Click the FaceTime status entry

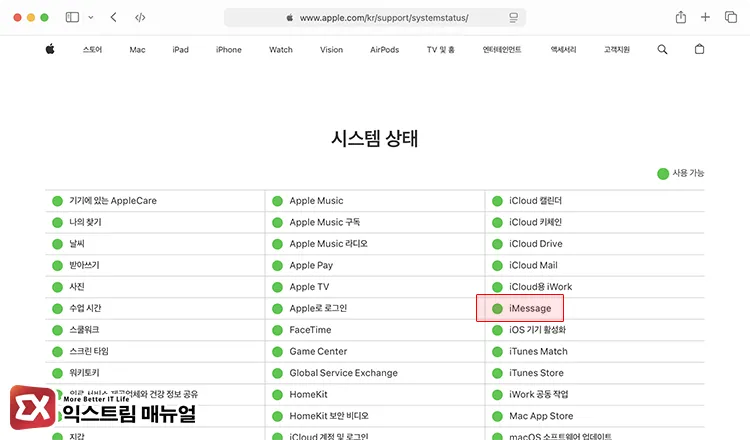(310, 330)
